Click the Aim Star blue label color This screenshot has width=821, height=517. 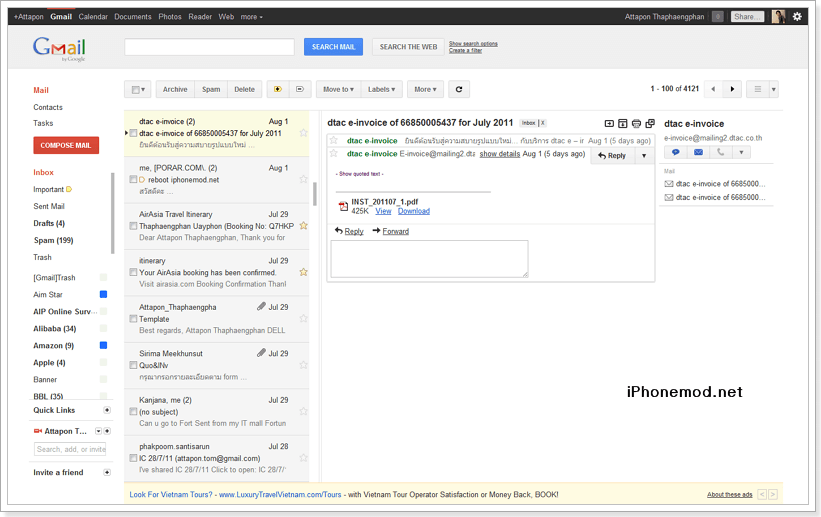[x=103, y=294]
